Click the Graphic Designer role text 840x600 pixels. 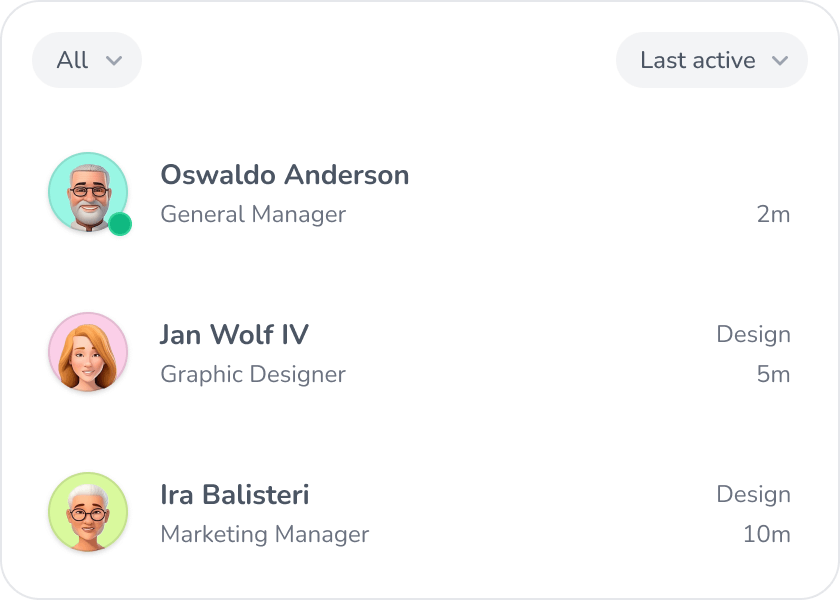tap(253, 374)
